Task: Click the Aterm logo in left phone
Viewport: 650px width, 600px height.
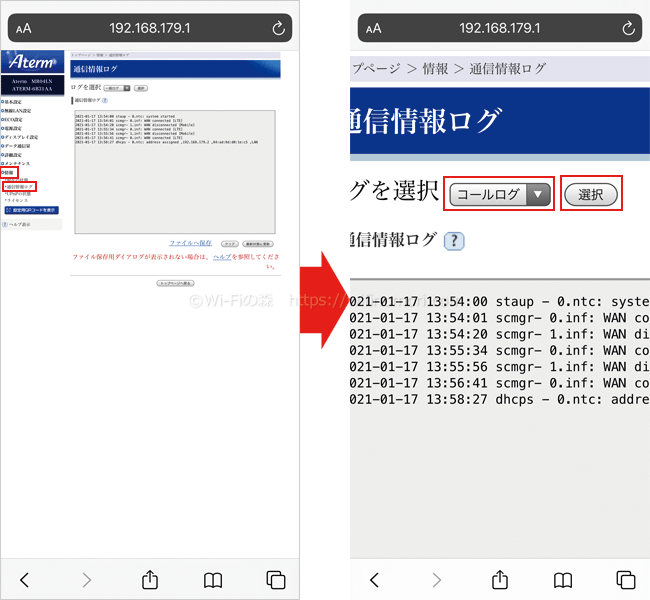Action: (32, 62)
